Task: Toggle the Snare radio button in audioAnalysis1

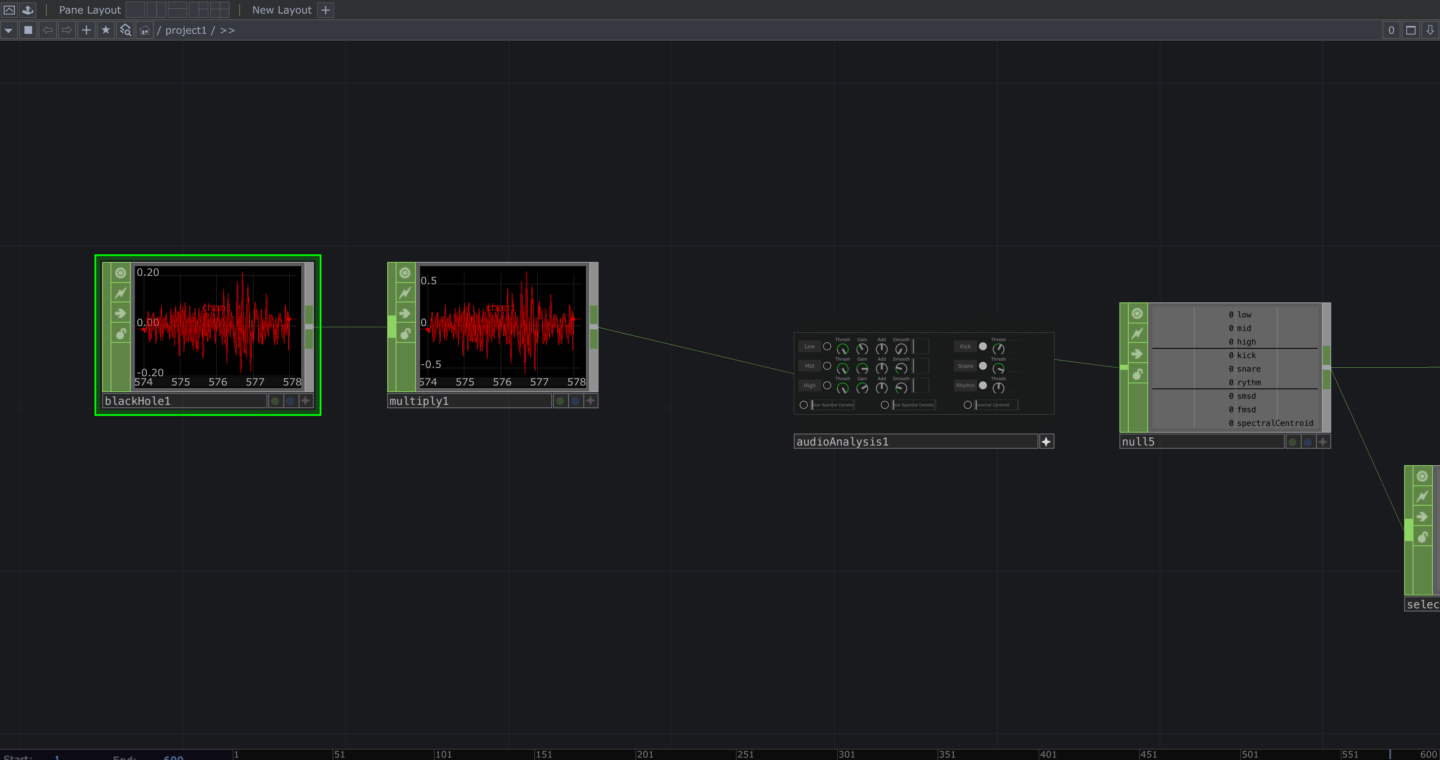Action: 983,366
